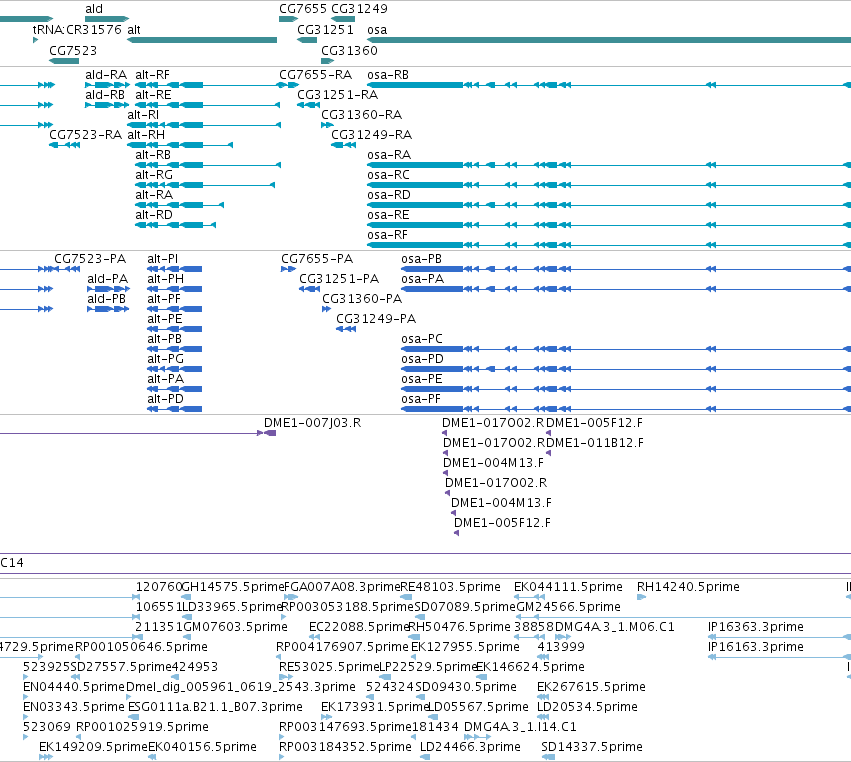Viewport: 851px width, 762px height.
Task: Click the GM24566.5prime EST label
Action: [x=568, y=607]
